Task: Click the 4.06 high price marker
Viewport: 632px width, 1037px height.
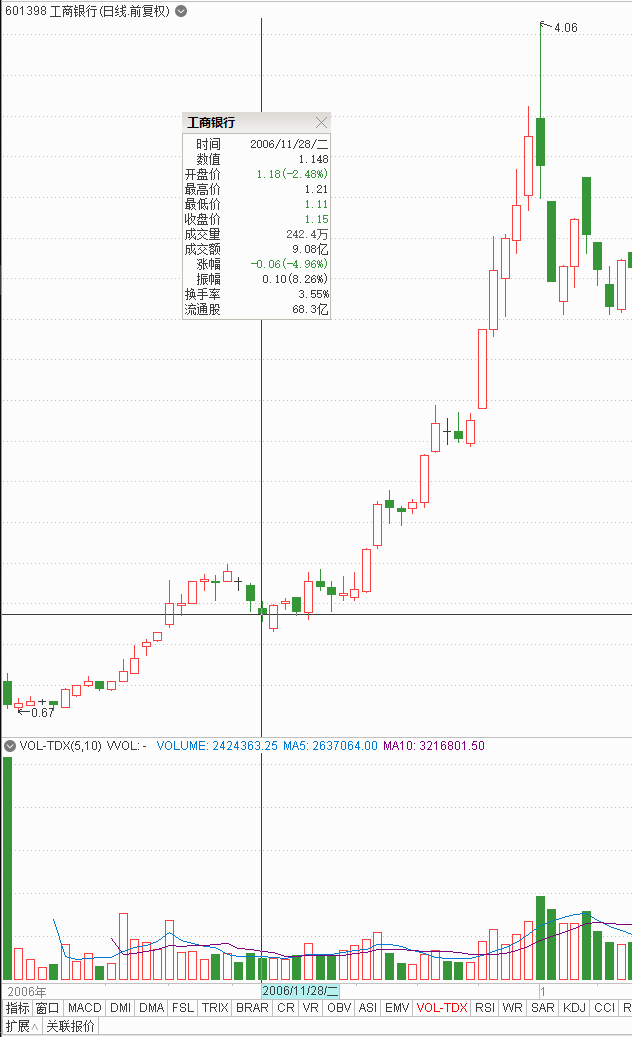Action: pos(565,28)
